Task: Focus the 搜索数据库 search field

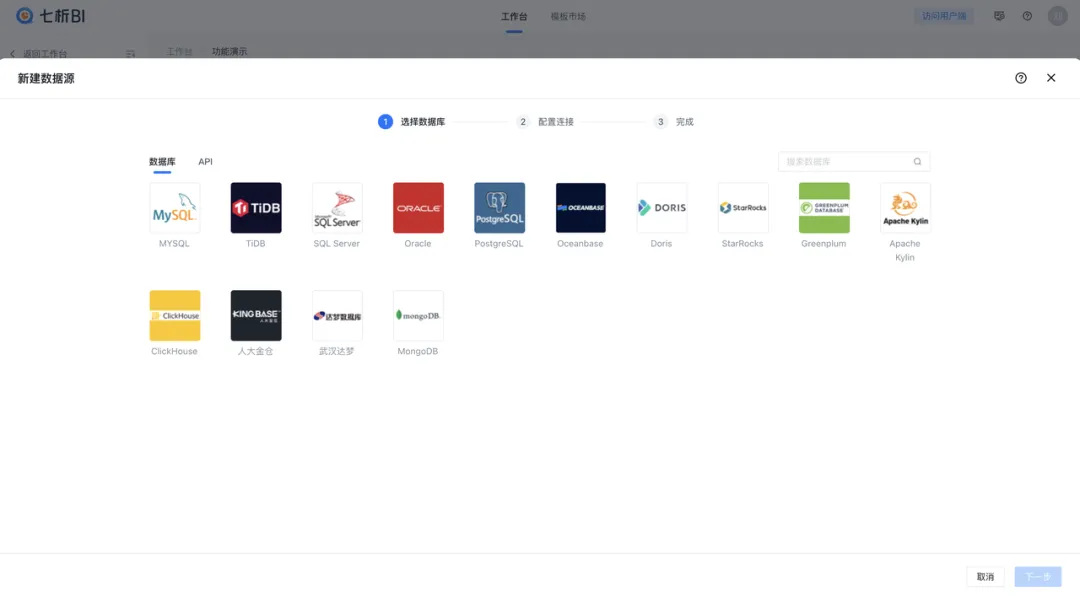Action: pos(854,162)
